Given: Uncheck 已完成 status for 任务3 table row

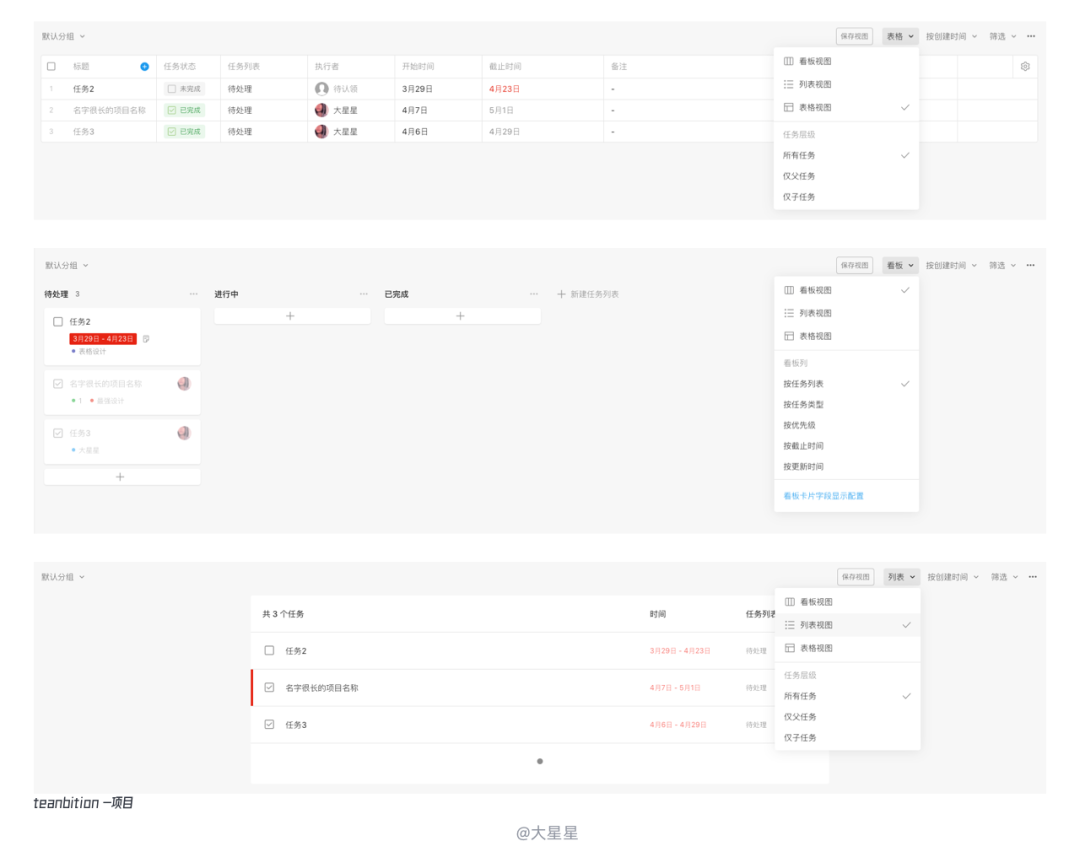Looking at the screenshot, I should click(172, 132).
